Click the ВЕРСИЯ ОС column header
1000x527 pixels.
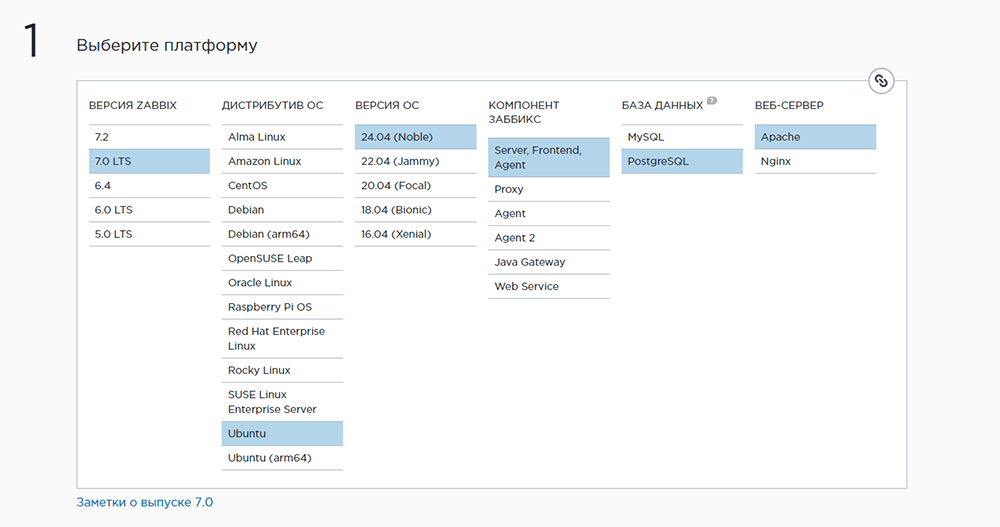pos(387,105)
